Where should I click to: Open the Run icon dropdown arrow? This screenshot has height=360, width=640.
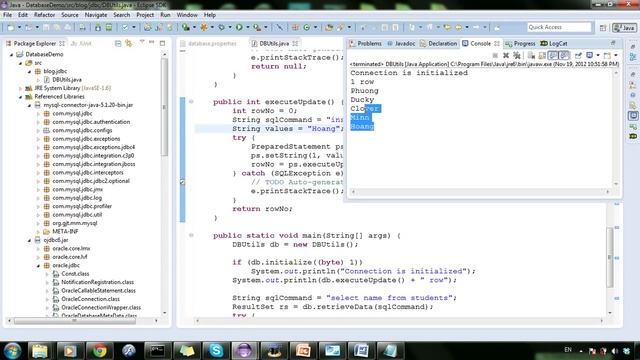point(247,27)
